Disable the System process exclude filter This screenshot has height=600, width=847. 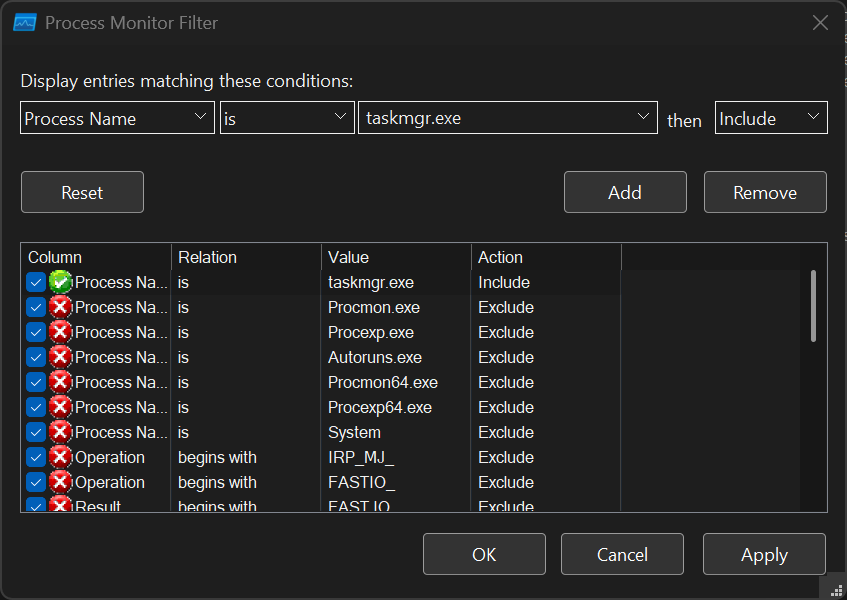[x=36, y=432]
